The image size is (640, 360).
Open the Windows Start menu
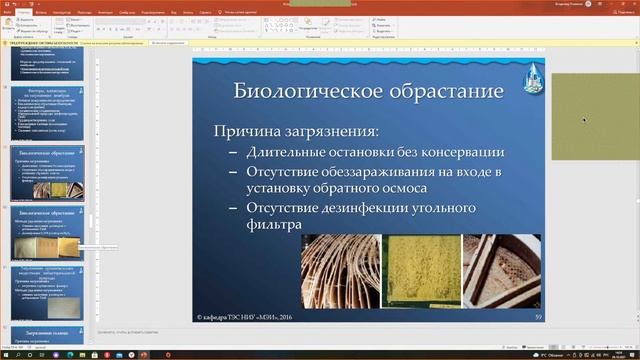(x=6, y=355)
